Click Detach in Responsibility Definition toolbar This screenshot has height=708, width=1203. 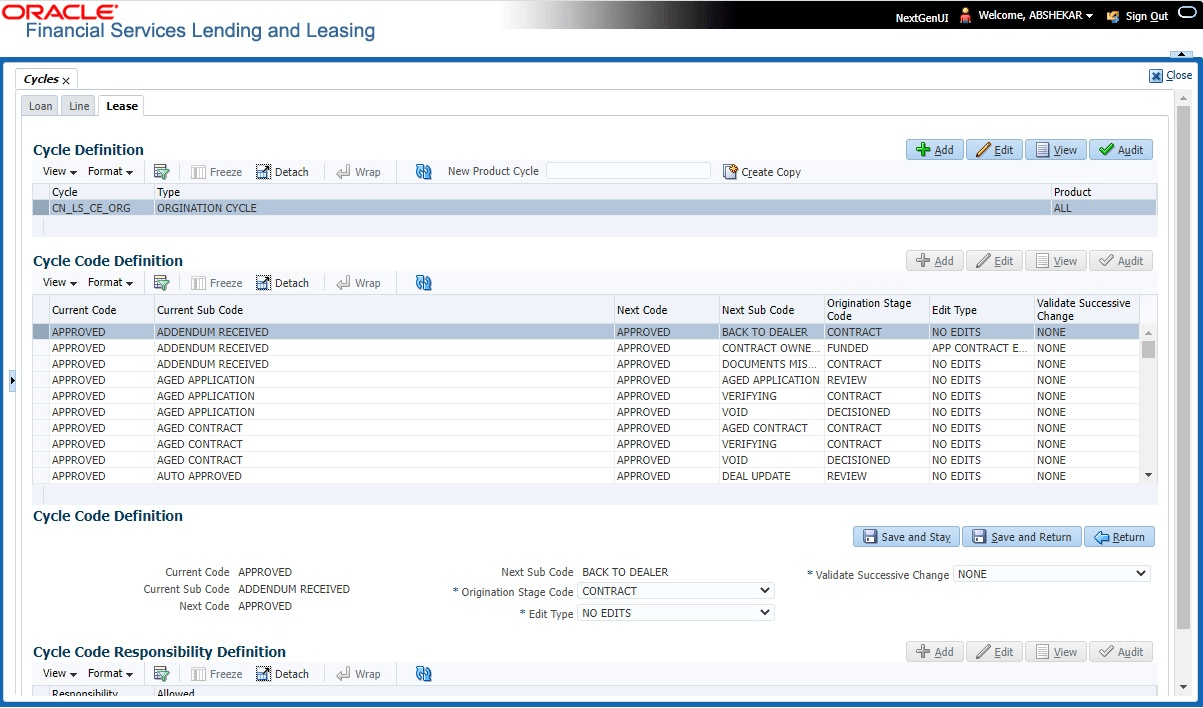pos(282,674)
